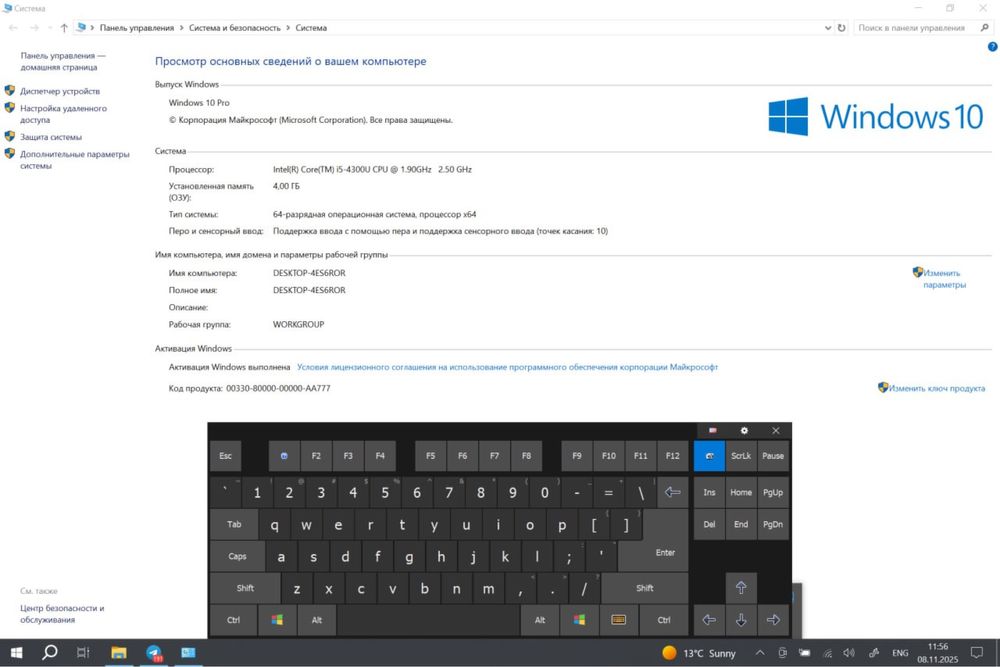The width and height of the screenshot is (1000, 667).
Task: Click the blue help question mark icon
Action: (992, 47)
